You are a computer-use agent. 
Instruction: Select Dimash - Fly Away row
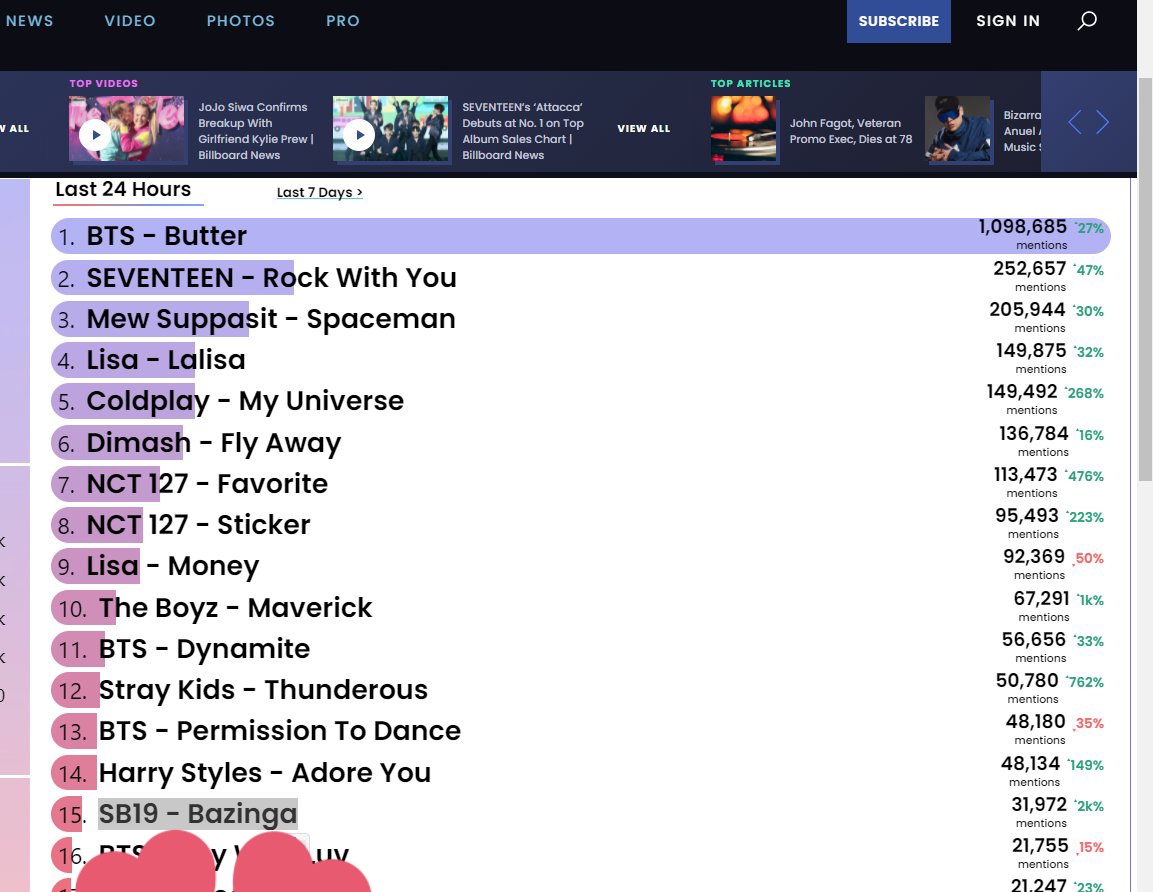point(581,443)
